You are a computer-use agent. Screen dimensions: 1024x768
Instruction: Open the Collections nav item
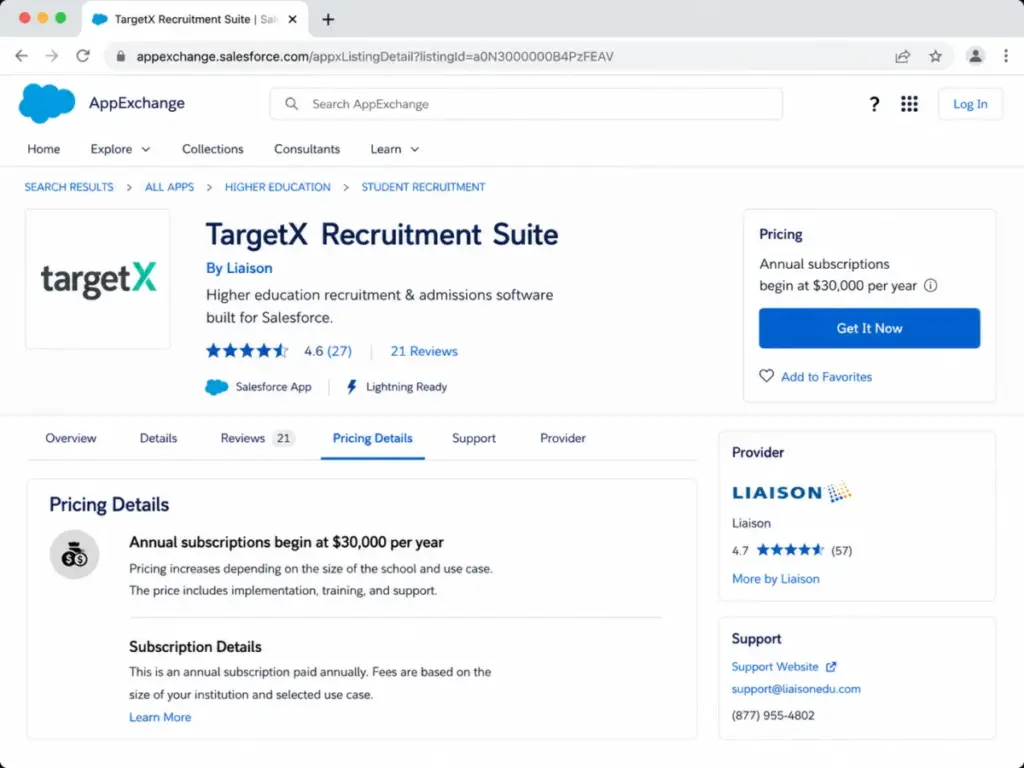212,150
